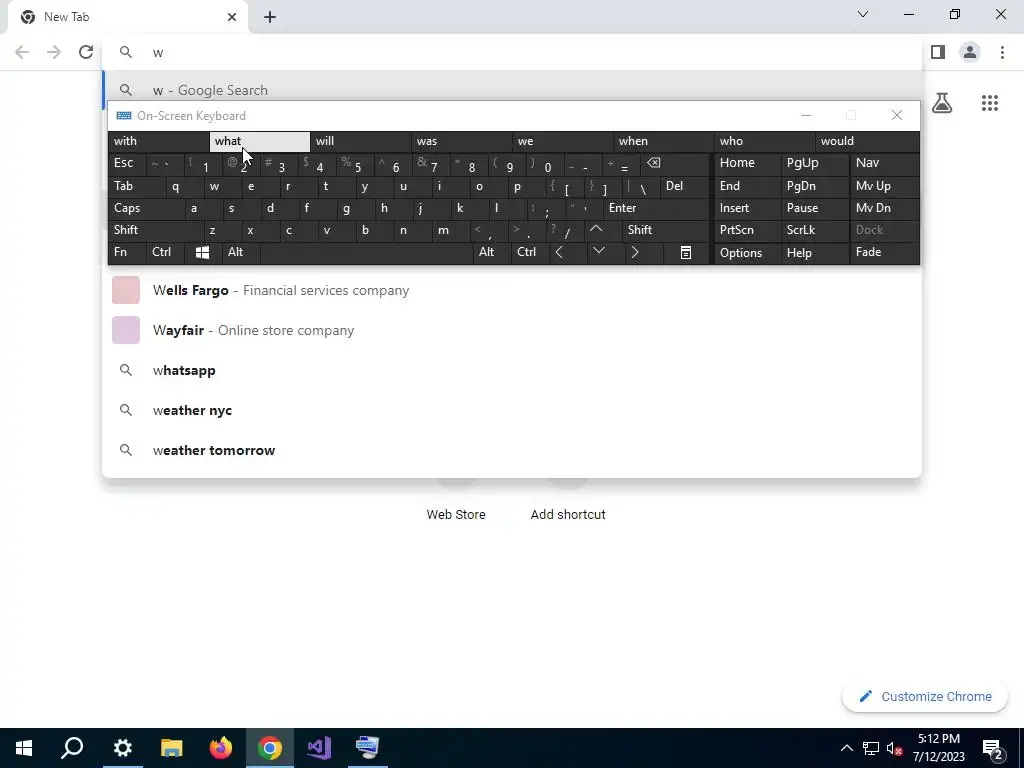Toggle the Fn key

[127, 252]
